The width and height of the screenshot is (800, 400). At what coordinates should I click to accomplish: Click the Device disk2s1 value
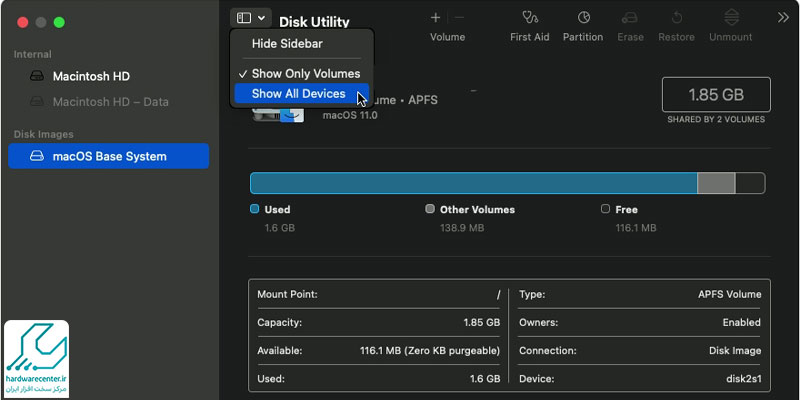coord(744,379)
